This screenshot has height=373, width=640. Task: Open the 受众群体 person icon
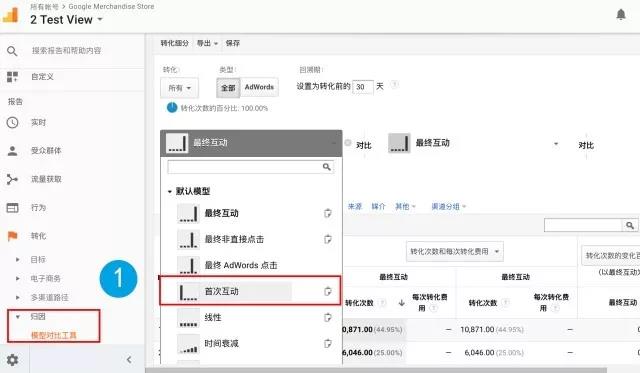coord(12,151)
